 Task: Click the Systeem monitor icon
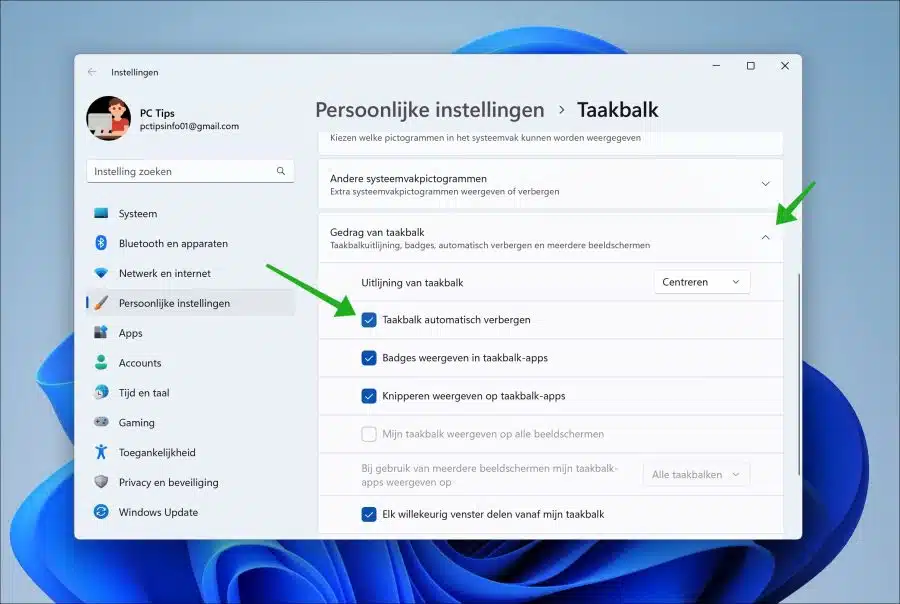pos(101,213)
